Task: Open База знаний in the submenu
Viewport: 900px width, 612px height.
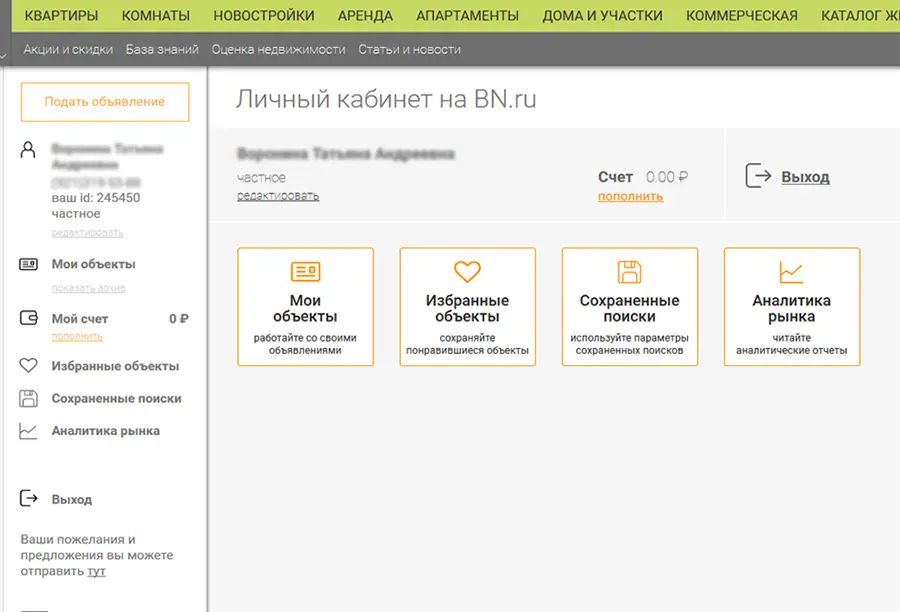Action: [x=162, y=49]
